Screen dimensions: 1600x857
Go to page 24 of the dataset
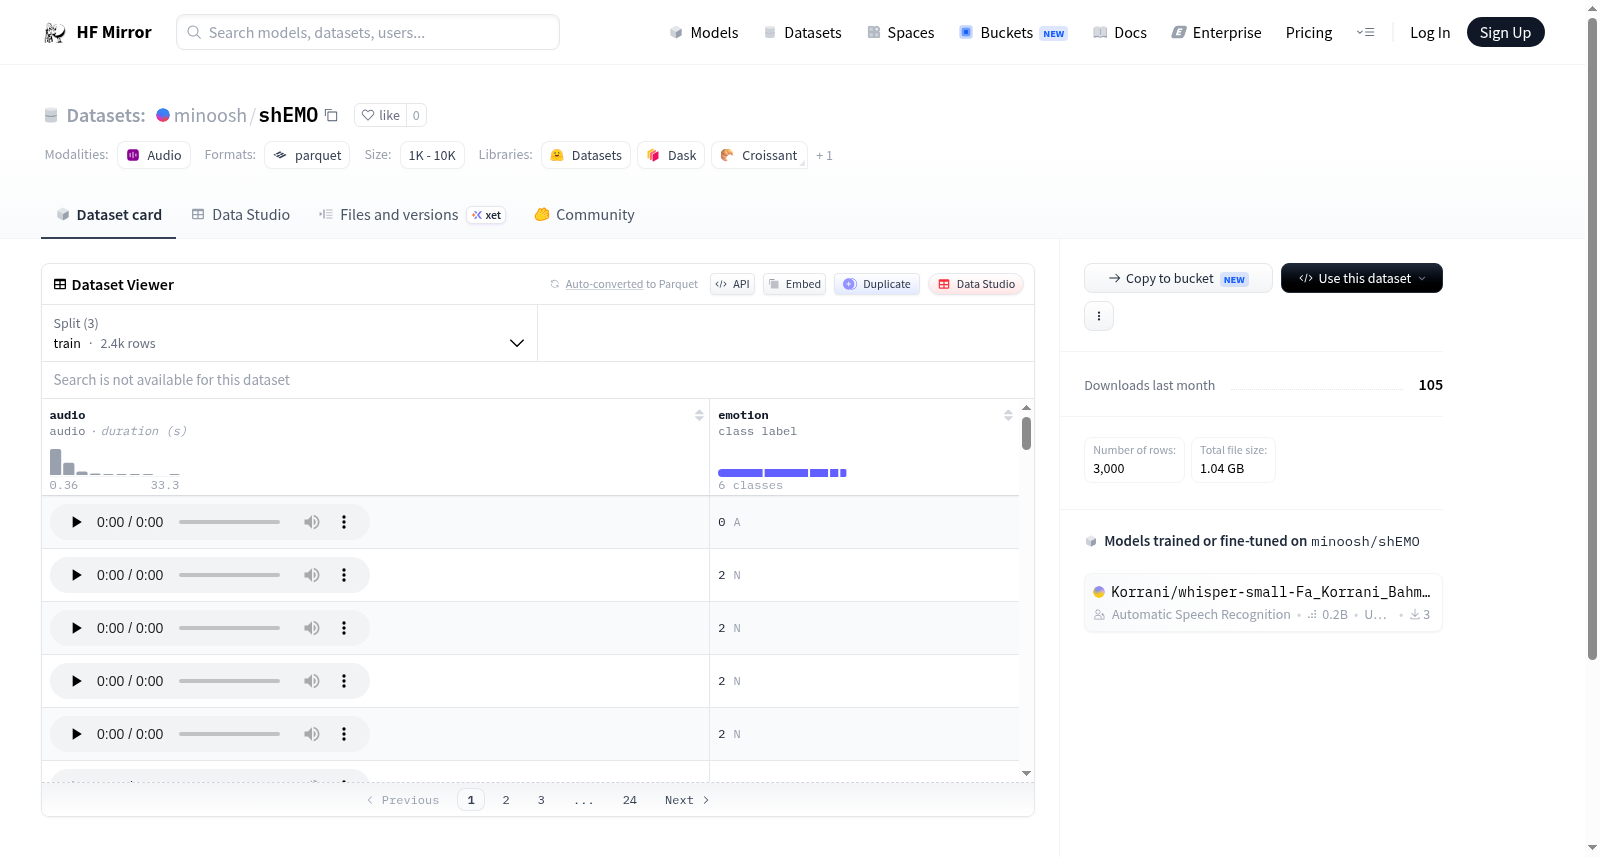click(630, 800)
